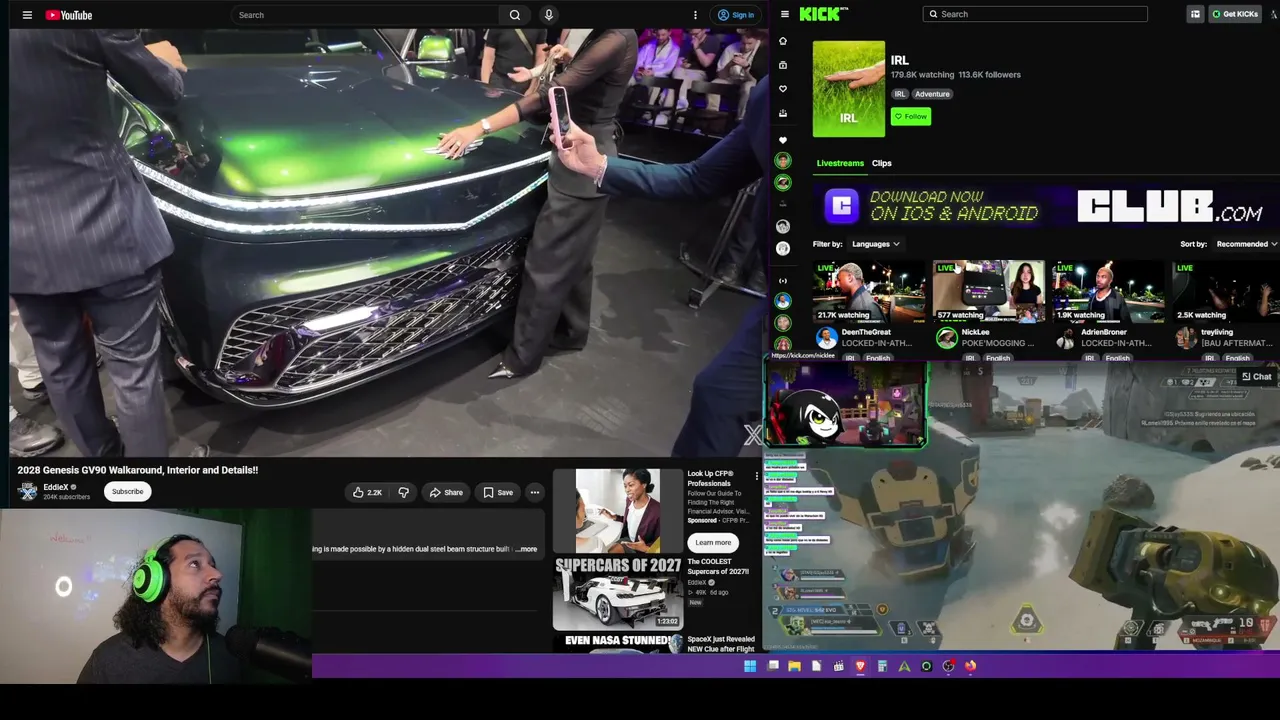Screen dimensions: 1280x720
Task: Open treyliving's live stream thumbnail
Action: [x=1225, y=291]
